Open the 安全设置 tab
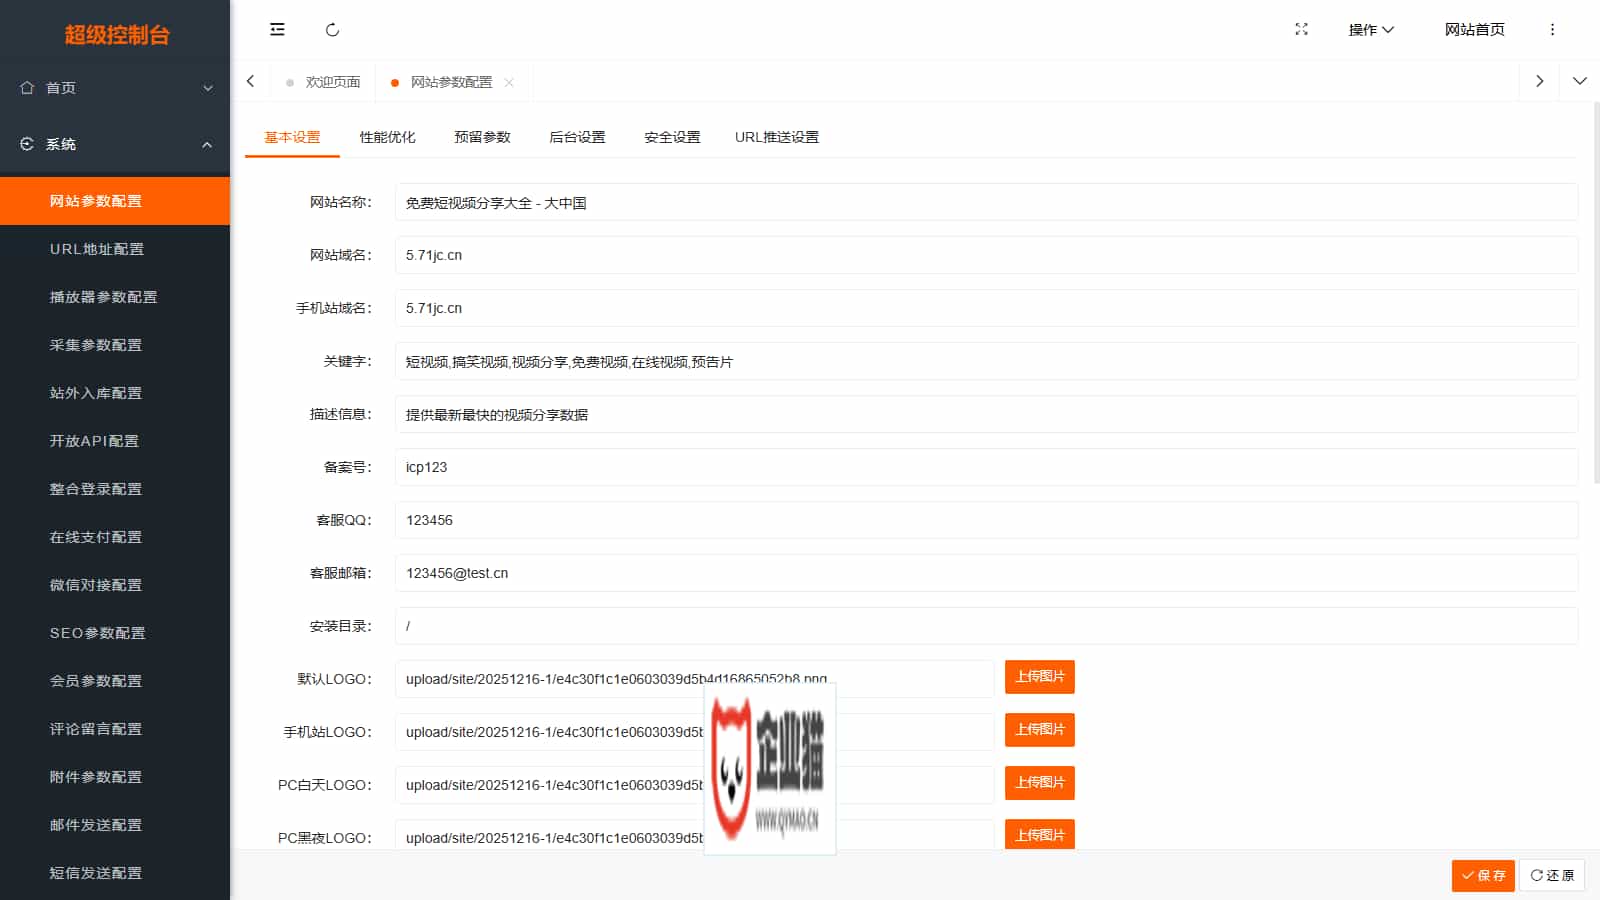 672,137
